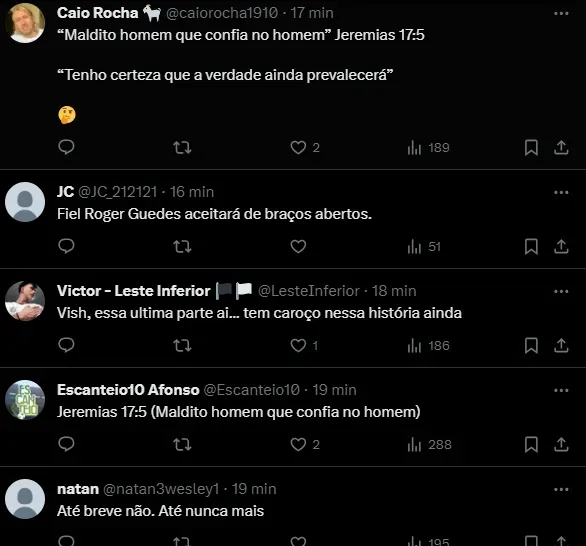The width and height of the screenshot is (586, 546).
Task: Repost the JC tweet about Roger Guedes
Action: pyautogui.click(x=182, y=247)
